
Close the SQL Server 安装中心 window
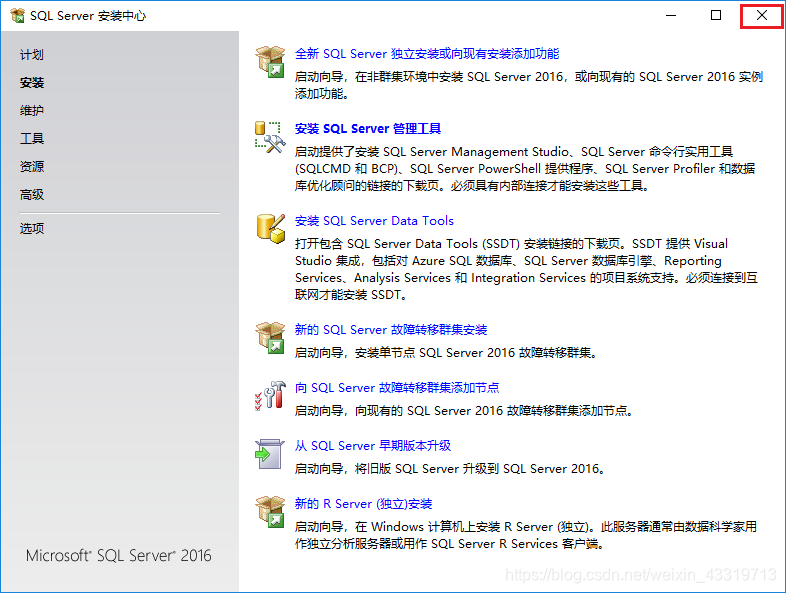761,16
